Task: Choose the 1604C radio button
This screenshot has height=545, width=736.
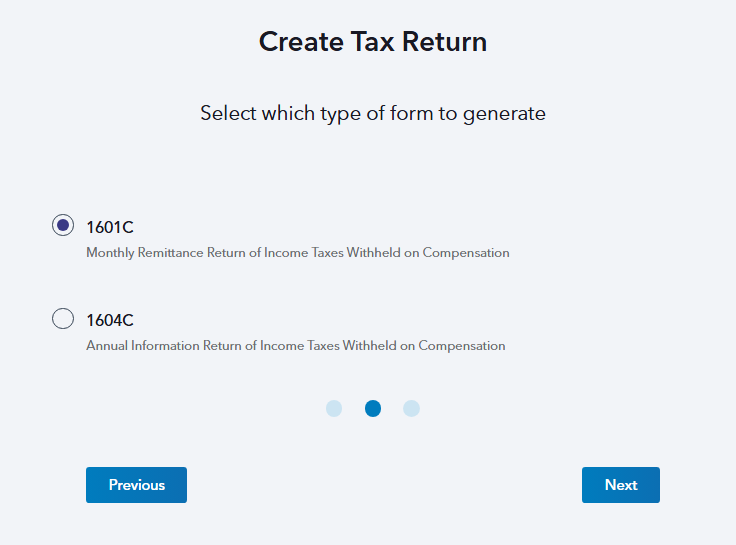Action: coord(63,319)
